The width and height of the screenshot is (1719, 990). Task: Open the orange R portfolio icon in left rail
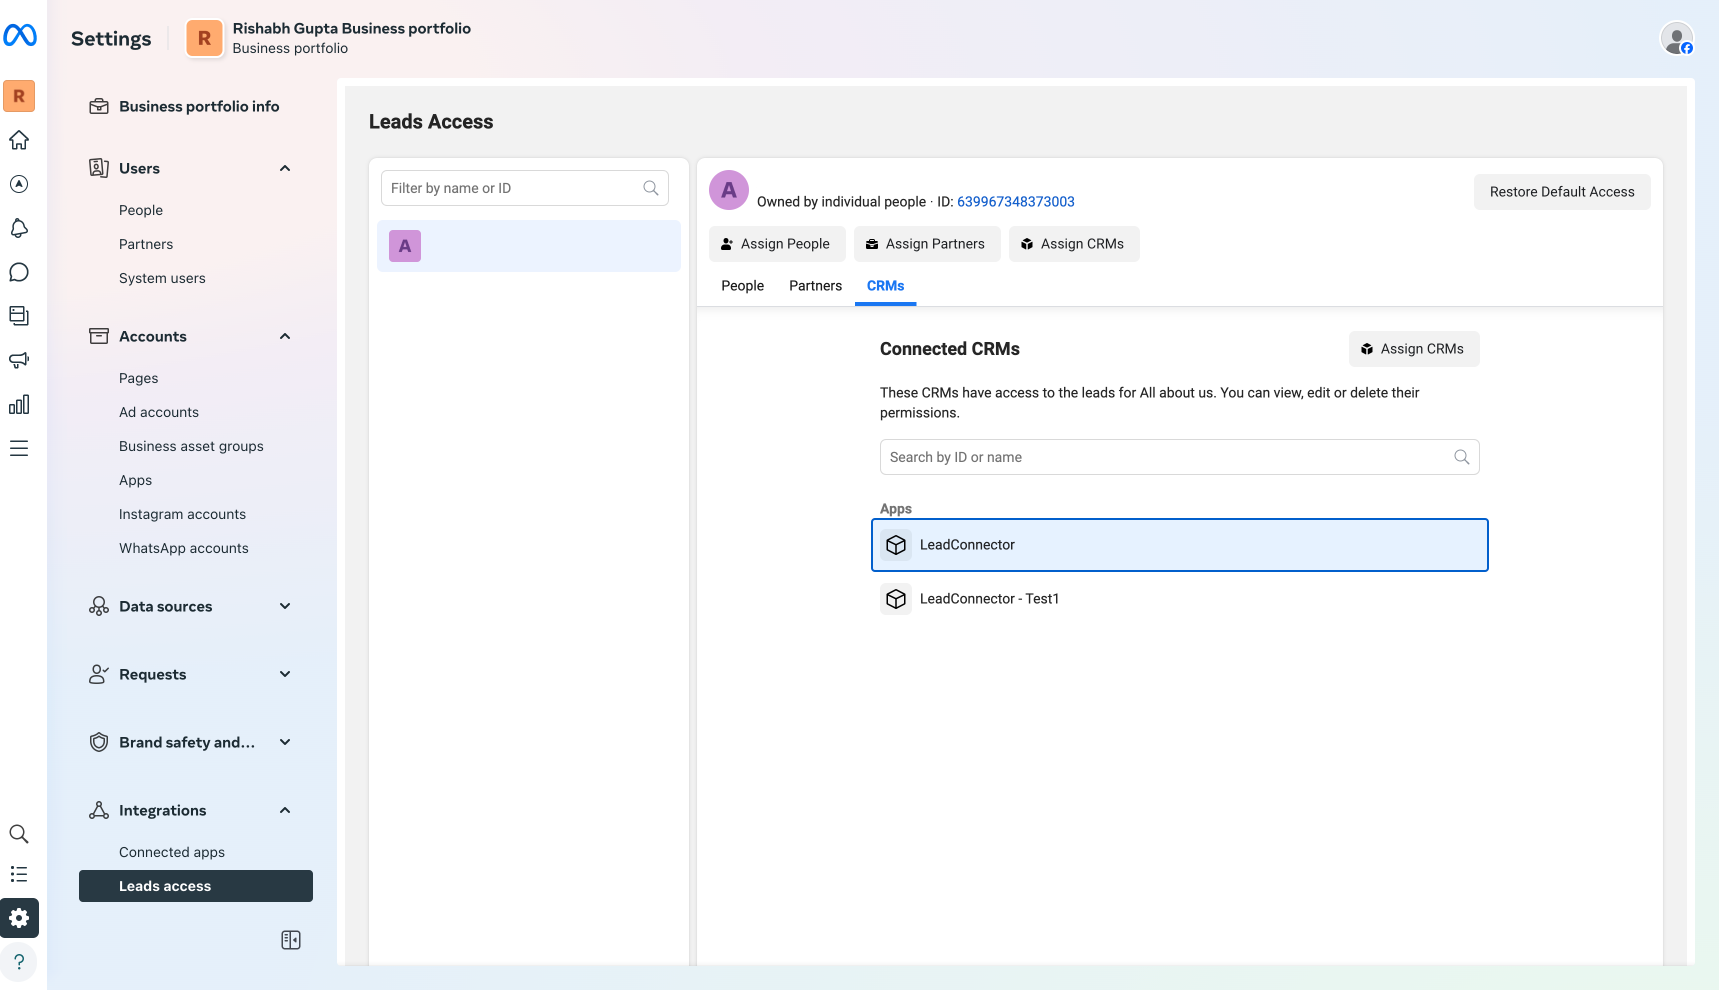(x=19, y=96)
